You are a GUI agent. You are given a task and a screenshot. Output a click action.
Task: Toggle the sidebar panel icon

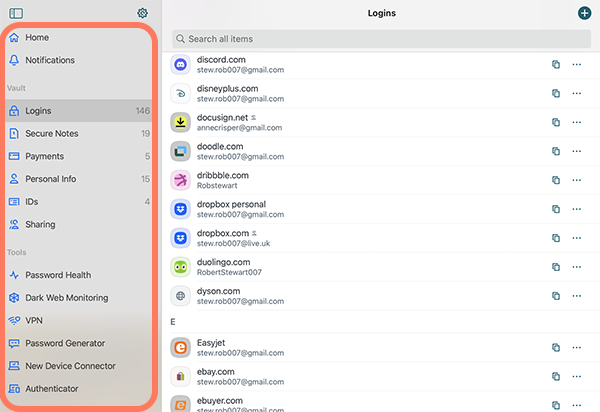[16, 13]
